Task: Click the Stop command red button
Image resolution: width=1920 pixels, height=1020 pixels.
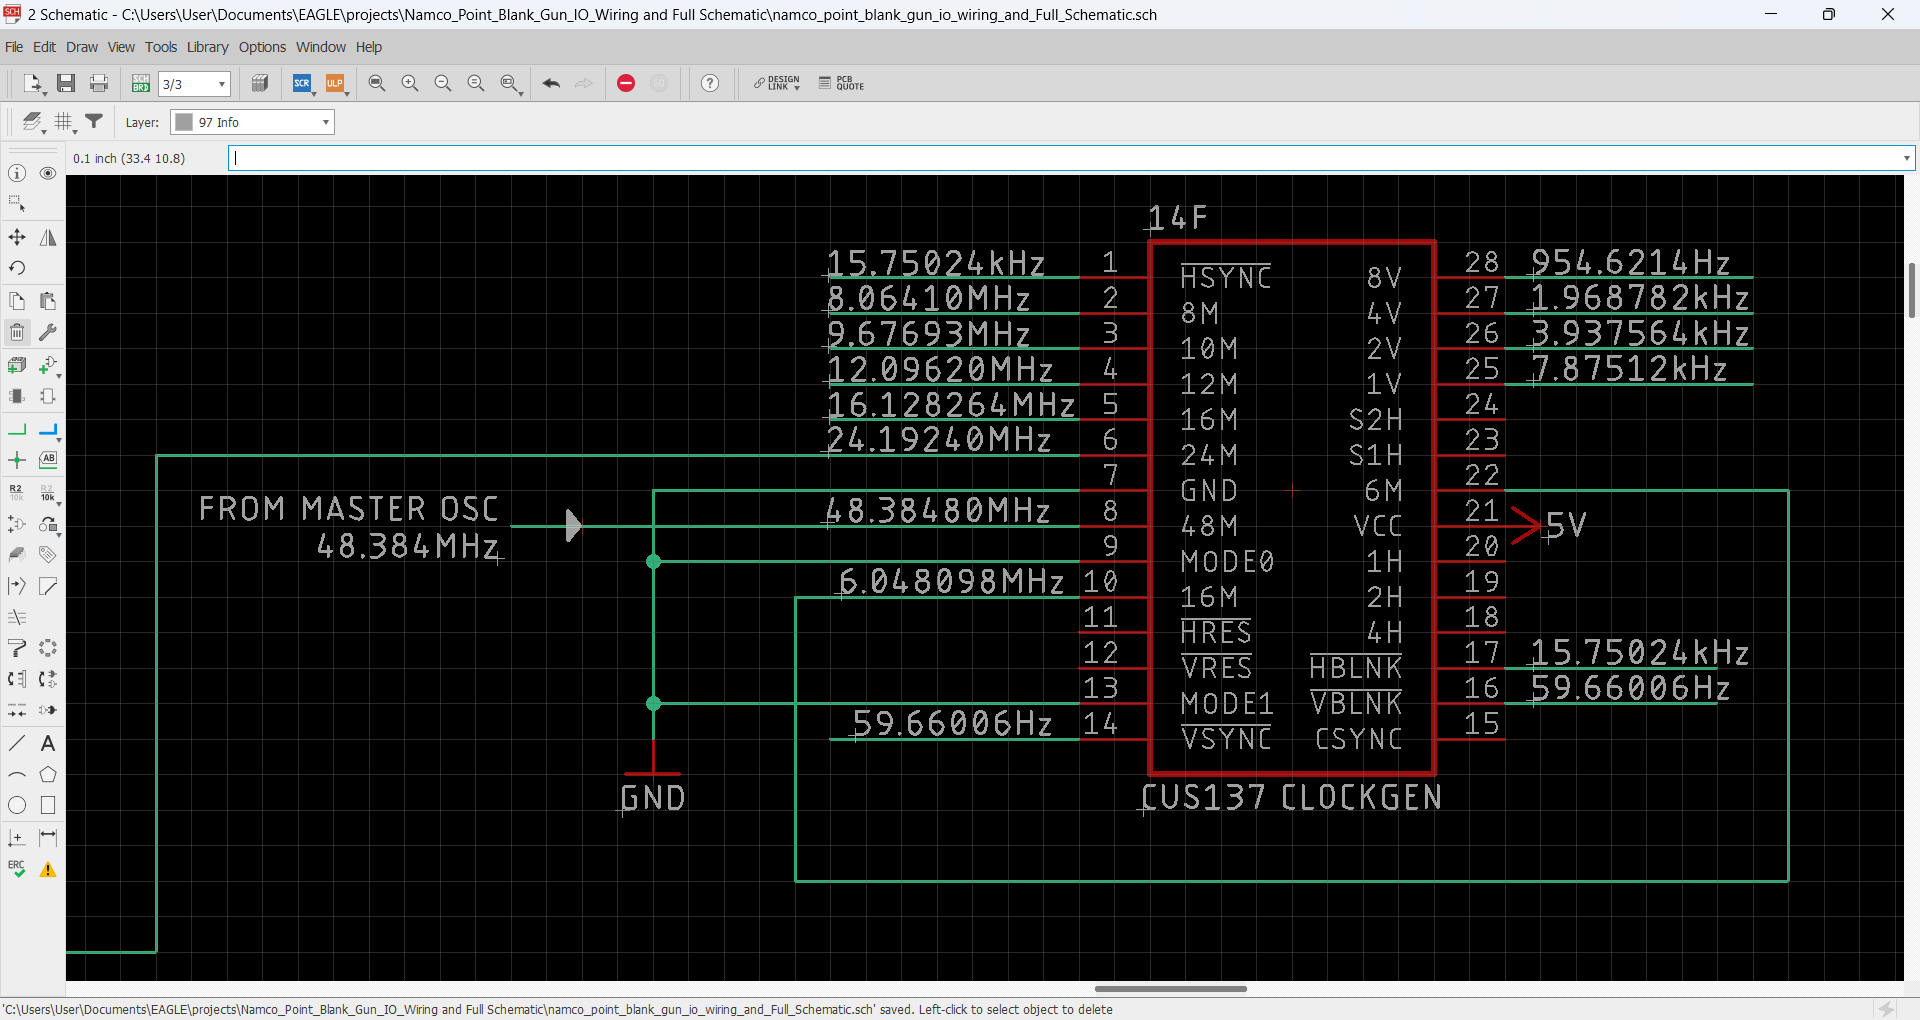Action: (x=626, y=84)
